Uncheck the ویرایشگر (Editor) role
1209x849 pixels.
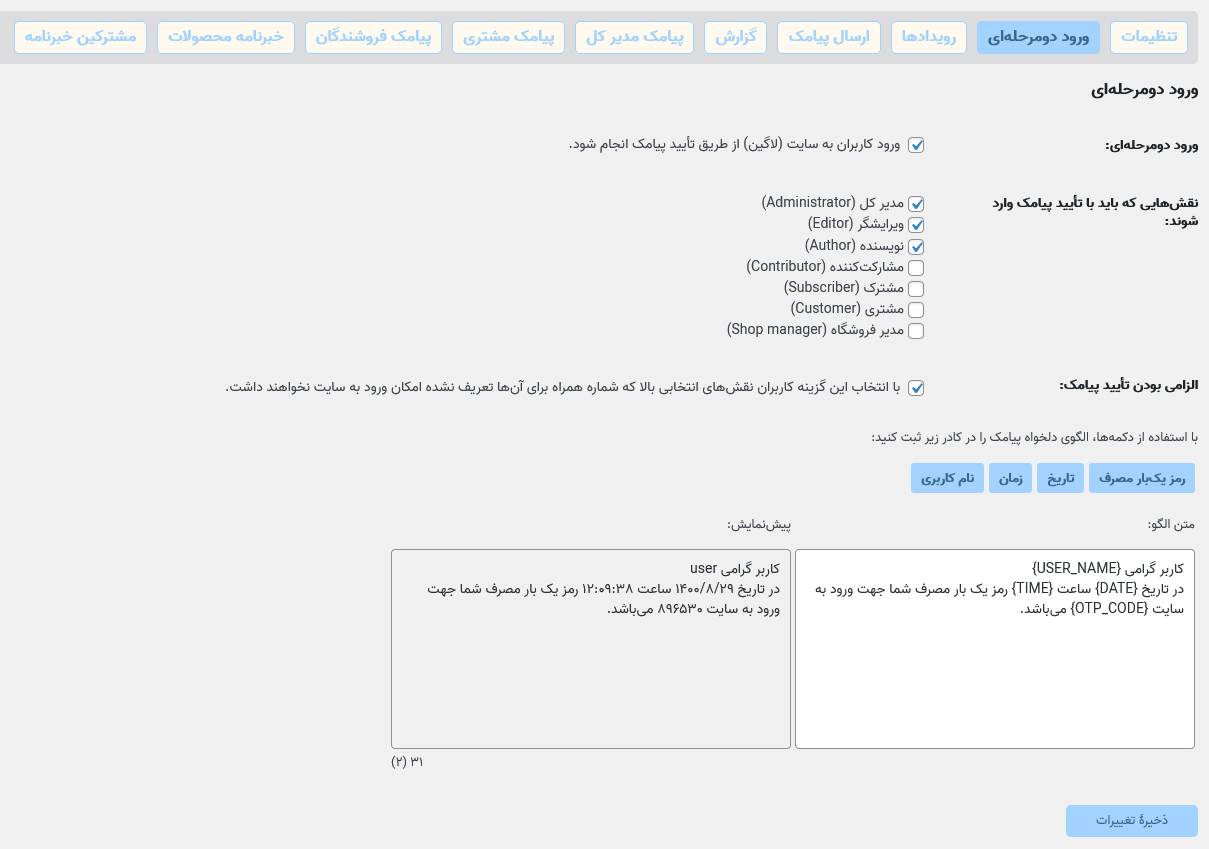pos(916,225)
